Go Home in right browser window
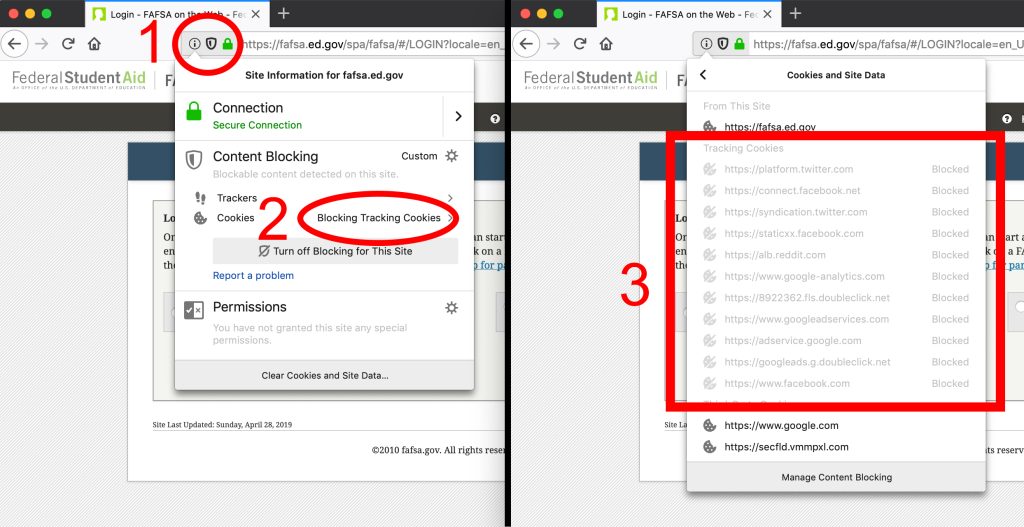 606,44
